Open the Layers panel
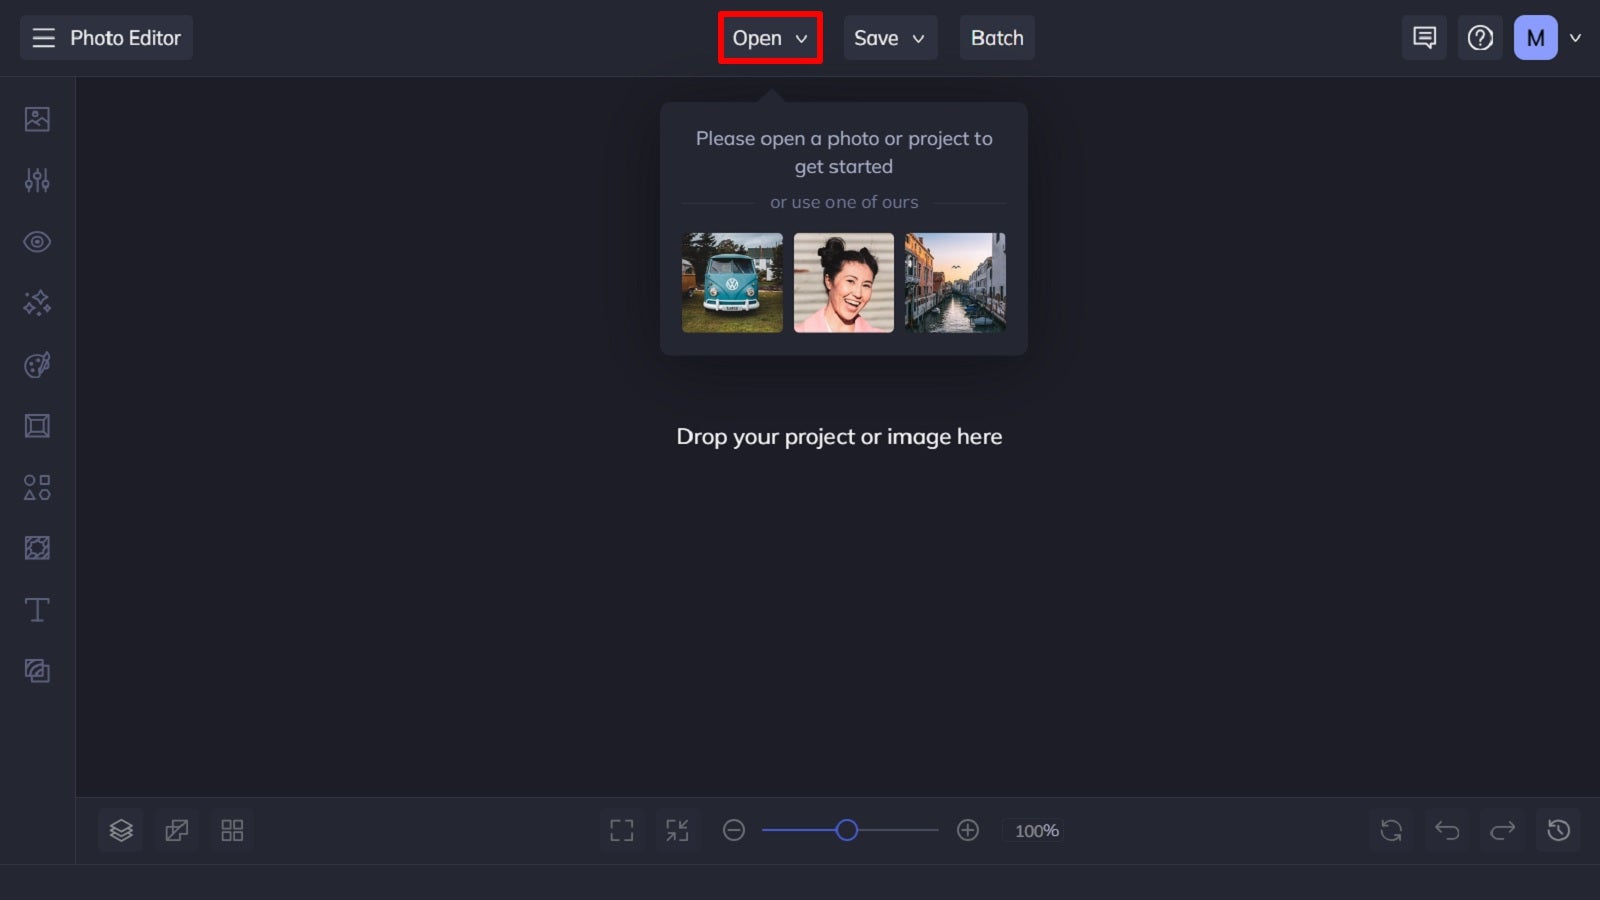The width and height of the screenshot is (1600, 900). click(x=121, y=830)
